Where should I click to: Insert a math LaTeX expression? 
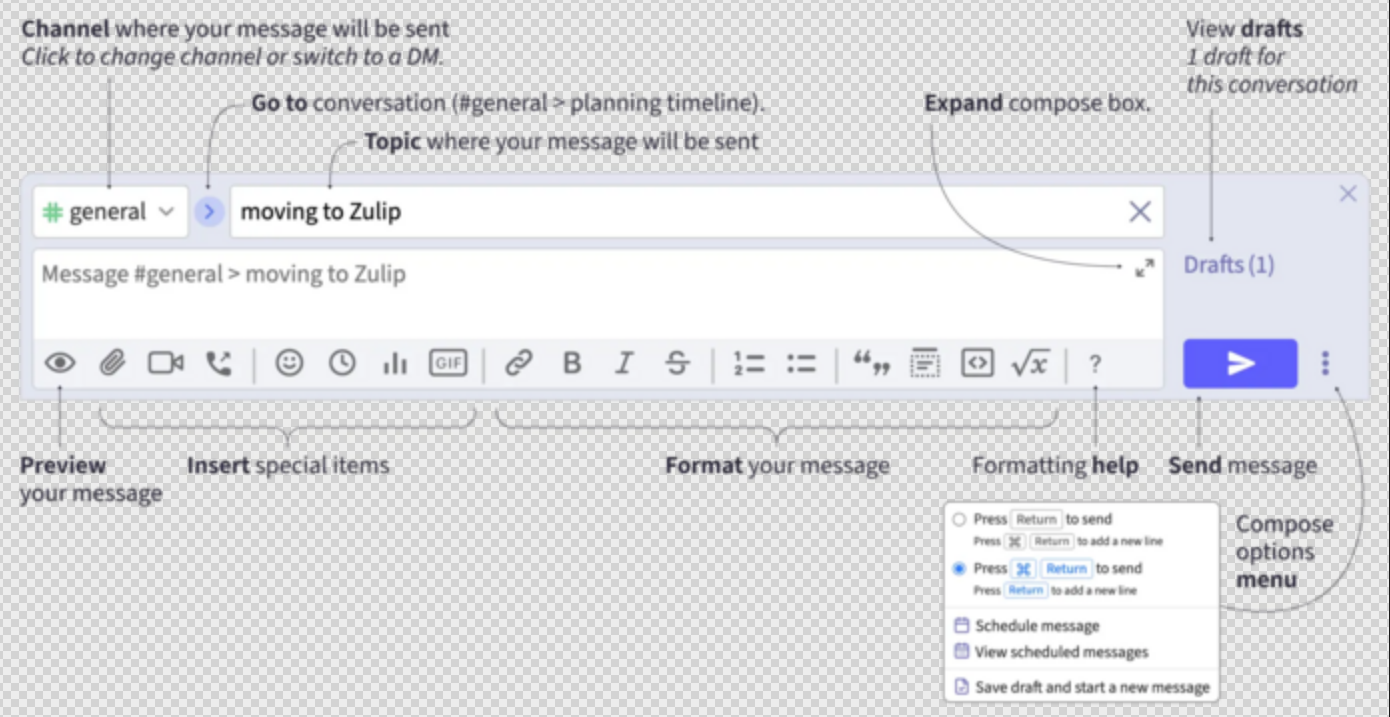1030,363
